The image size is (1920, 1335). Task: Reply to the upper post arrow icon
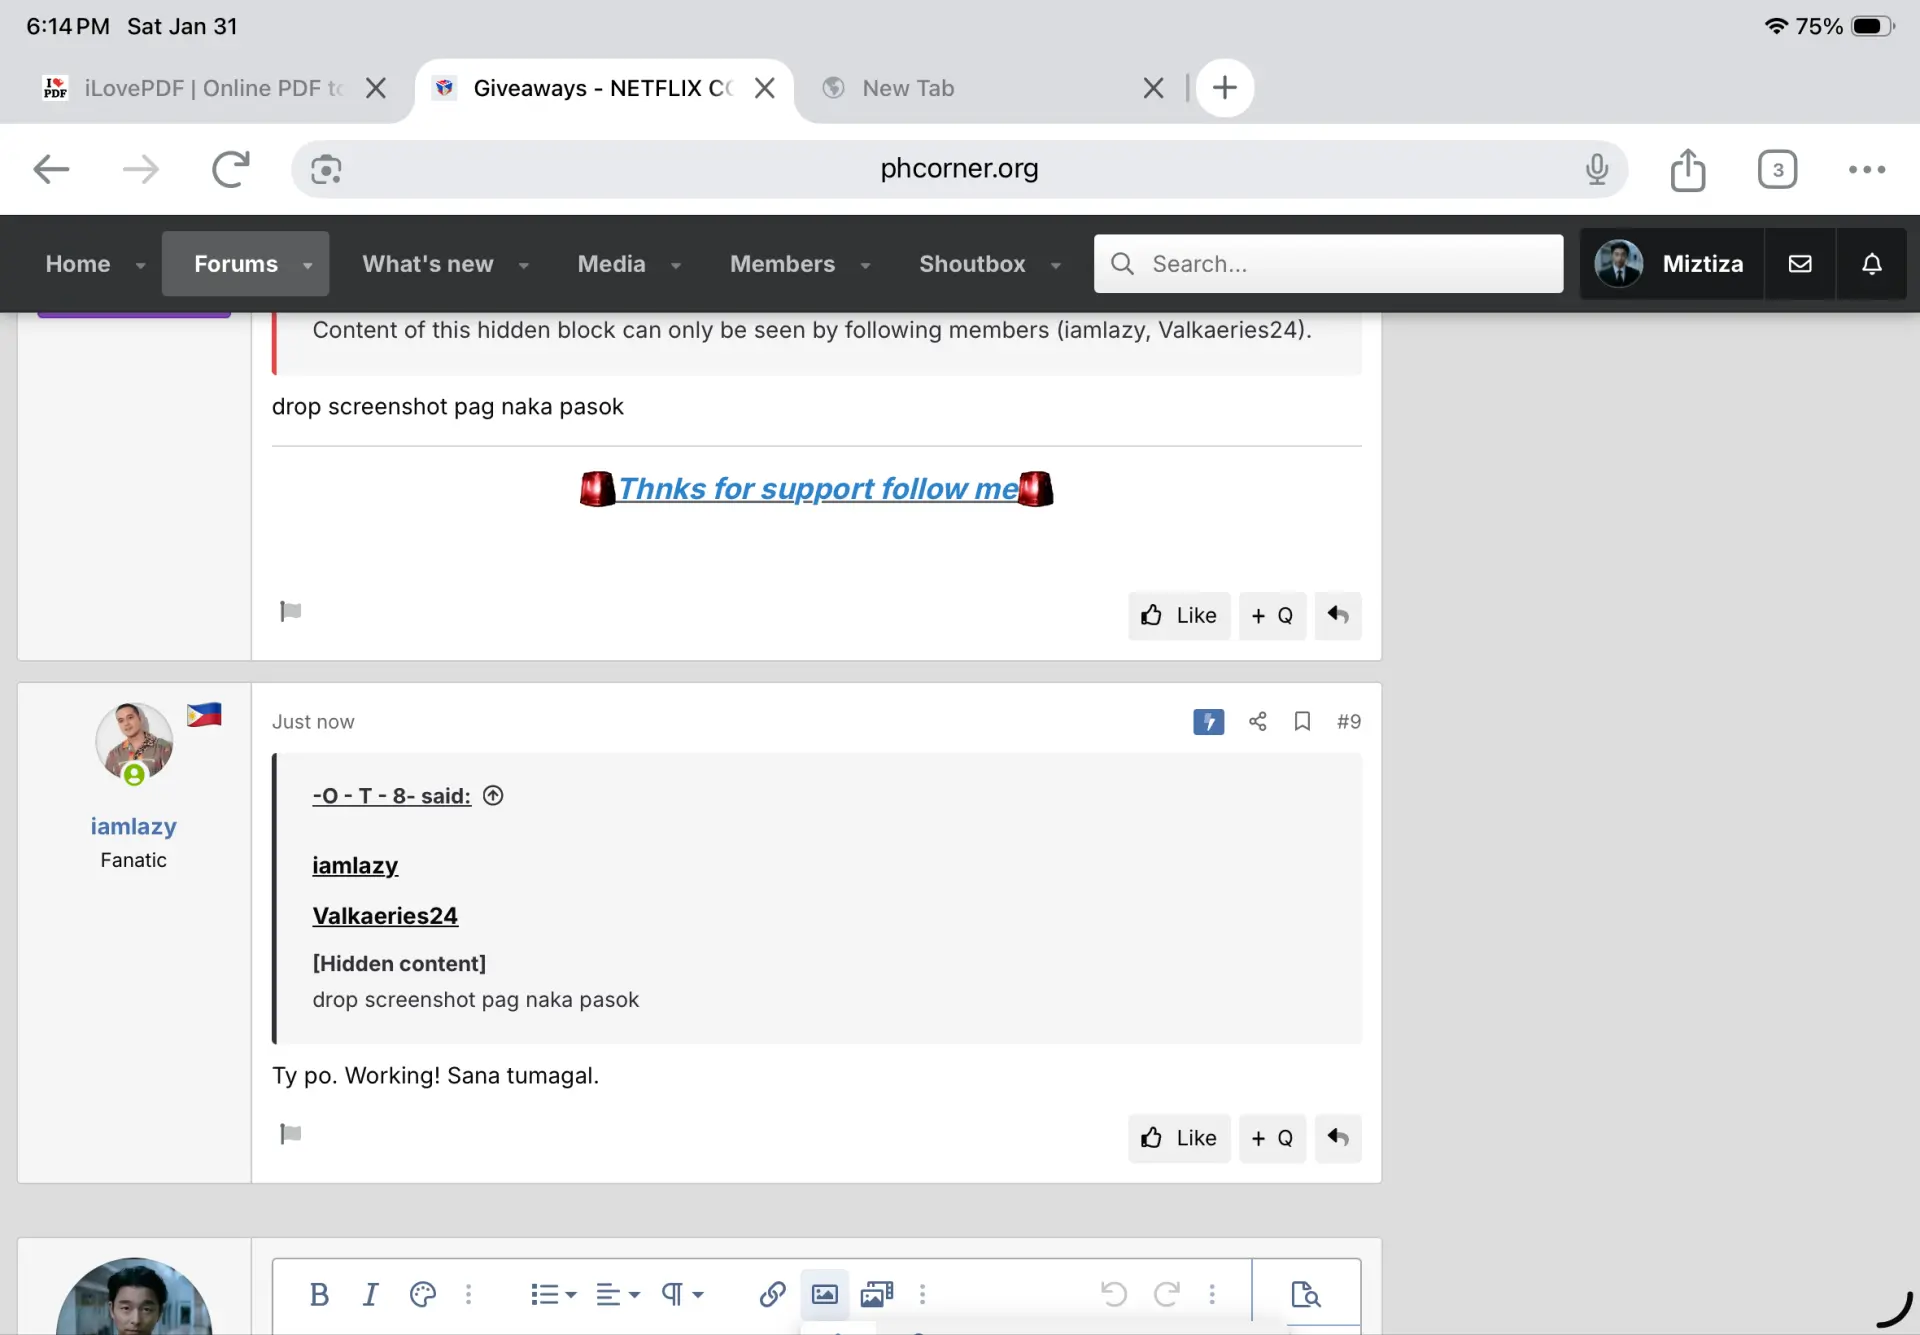[1338, 616]
